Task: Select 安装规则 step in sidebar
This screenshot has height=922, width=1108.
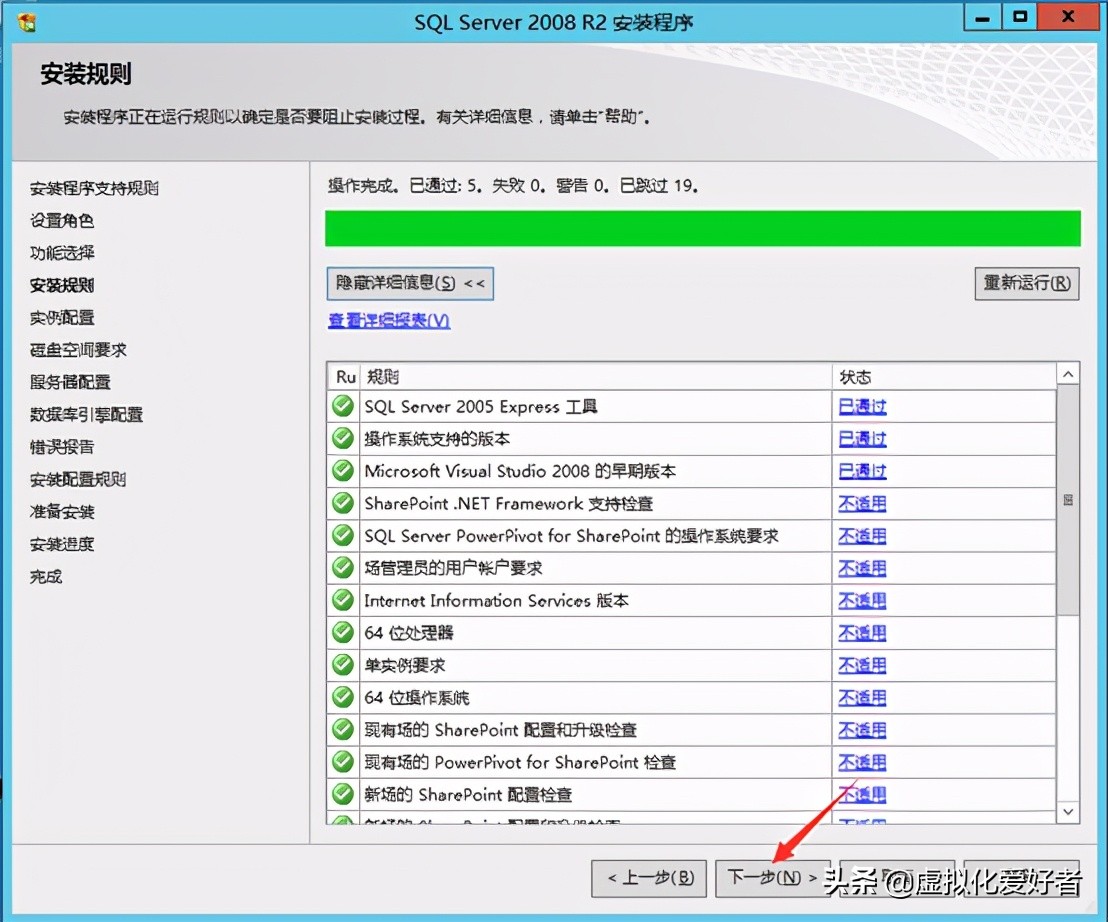Action: pyautogui.click(x=61, y=285)
